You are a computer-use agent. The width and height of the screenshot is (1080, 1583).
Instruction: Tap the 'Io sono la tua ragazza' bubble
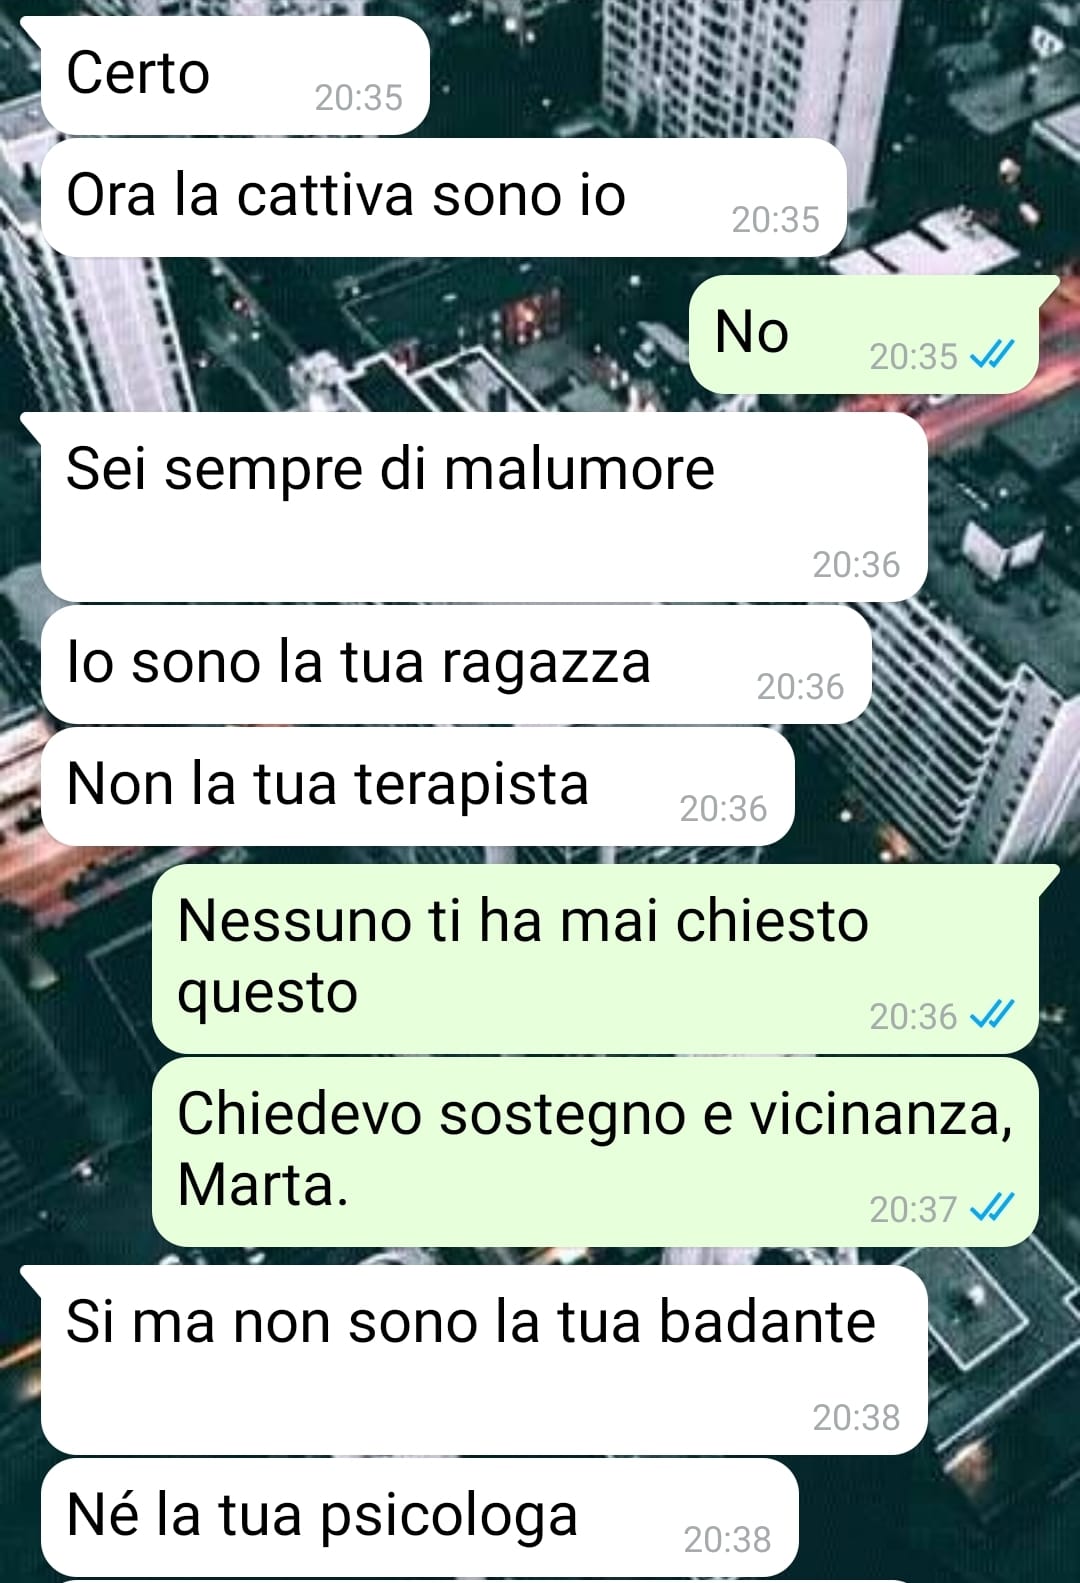(x=455, y=665)
